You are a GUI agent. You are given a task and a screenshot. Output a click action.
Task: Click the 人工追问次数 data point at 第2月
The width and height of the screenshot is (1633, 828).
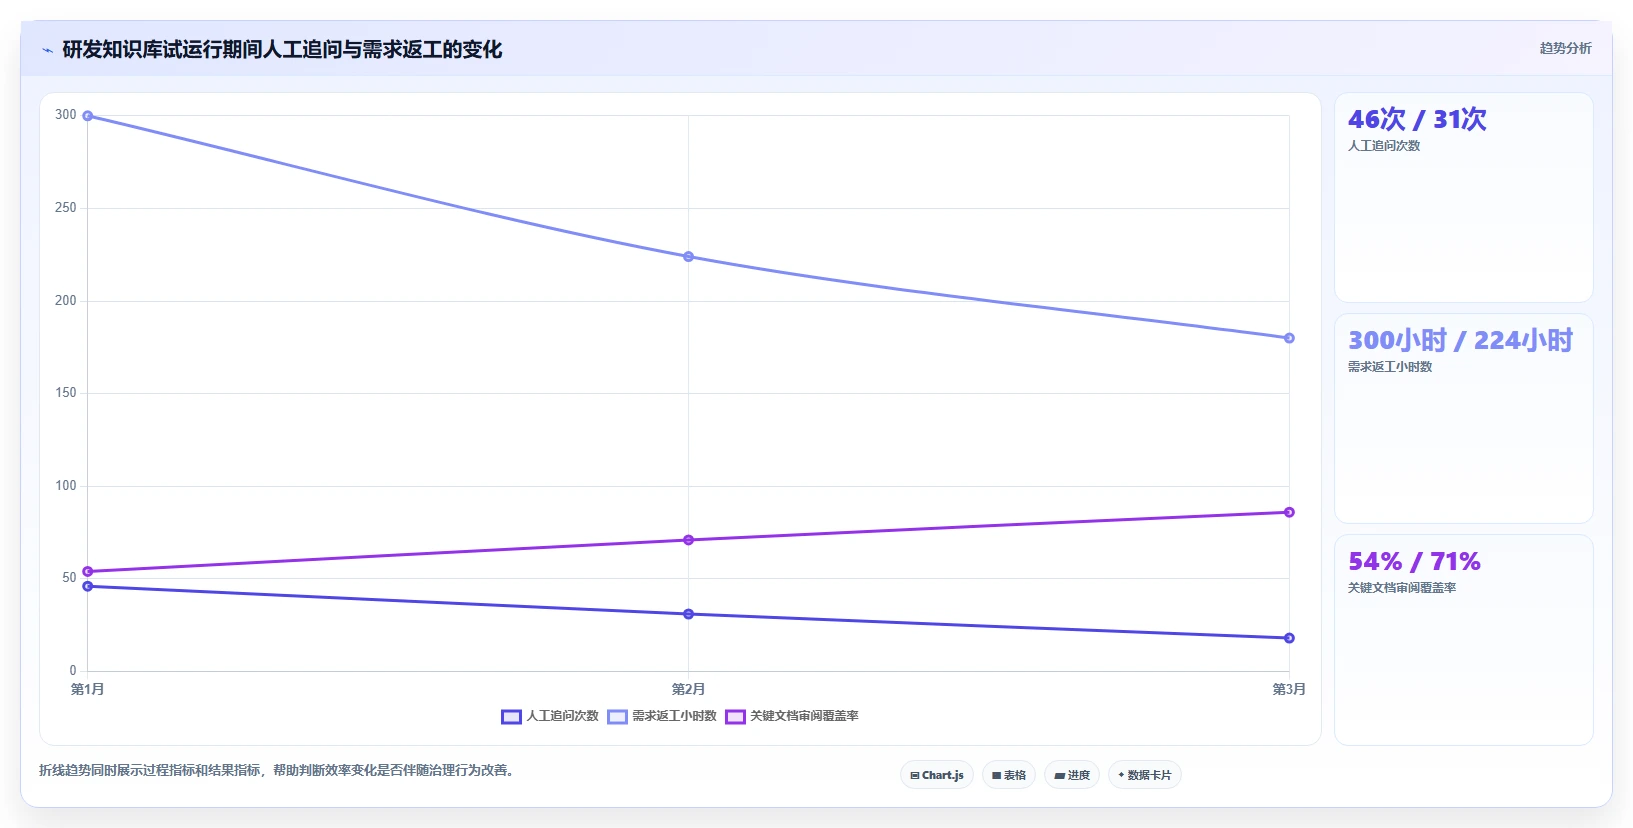click(688, 614)
